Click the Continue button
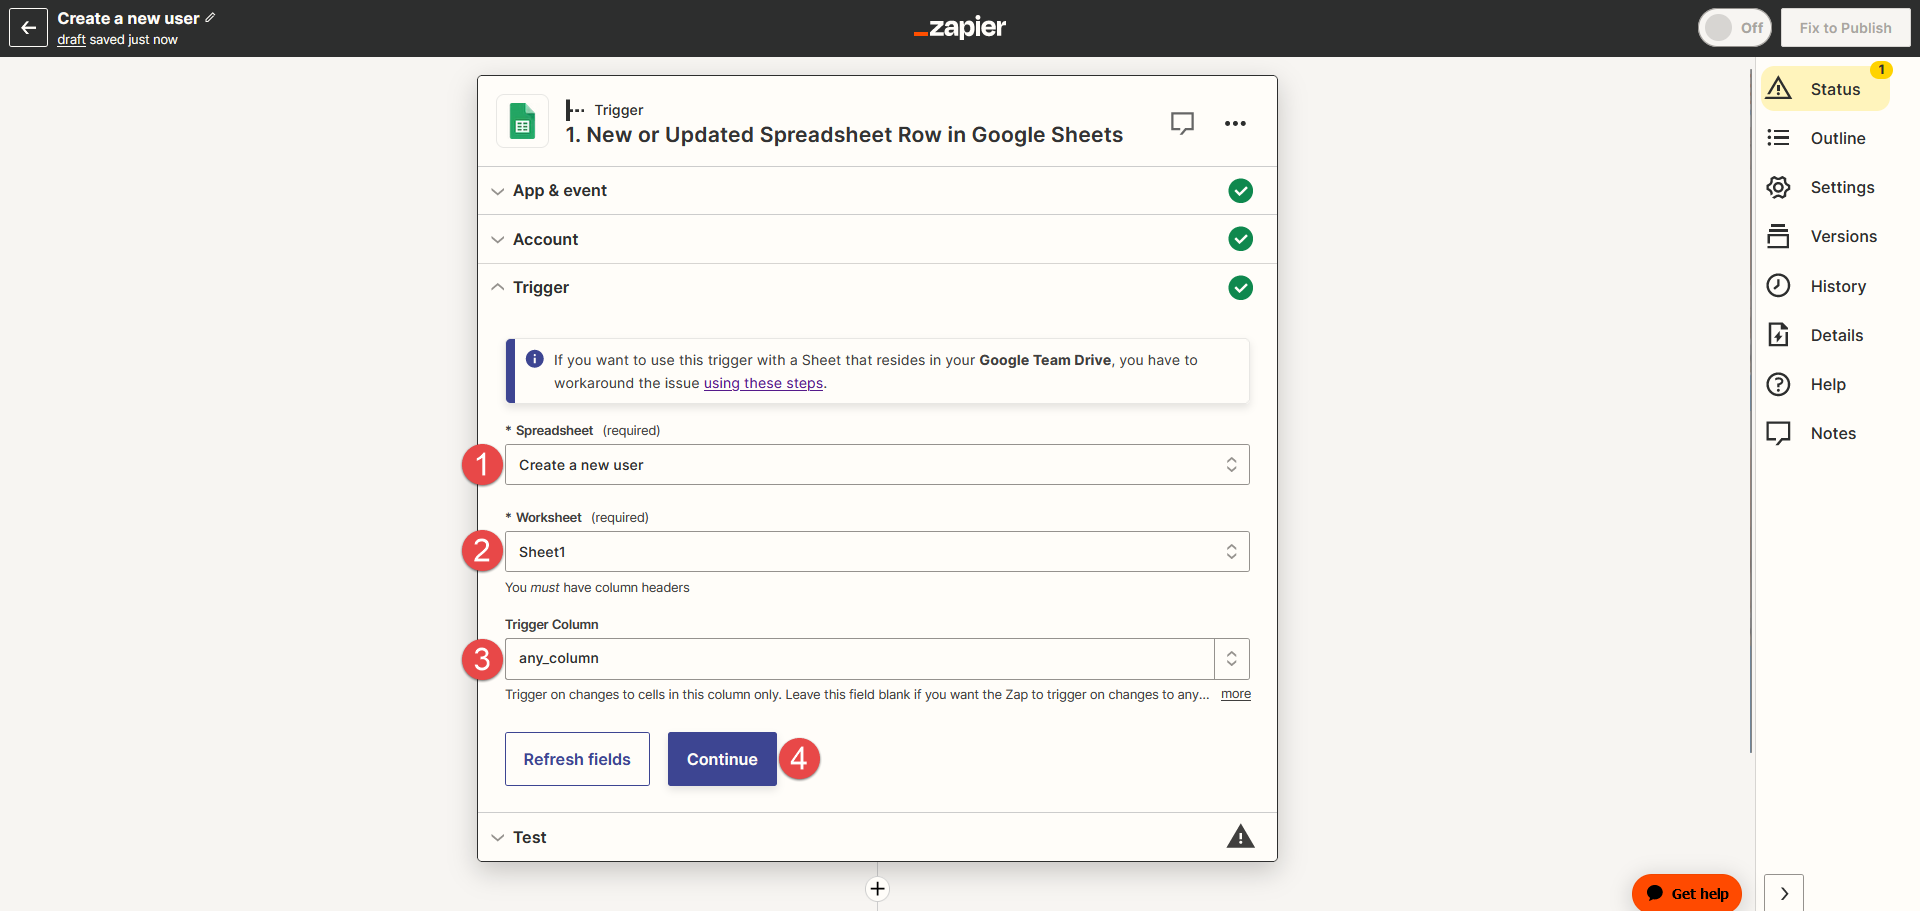This screenshot has height=911, width=1920. [722, 759]
